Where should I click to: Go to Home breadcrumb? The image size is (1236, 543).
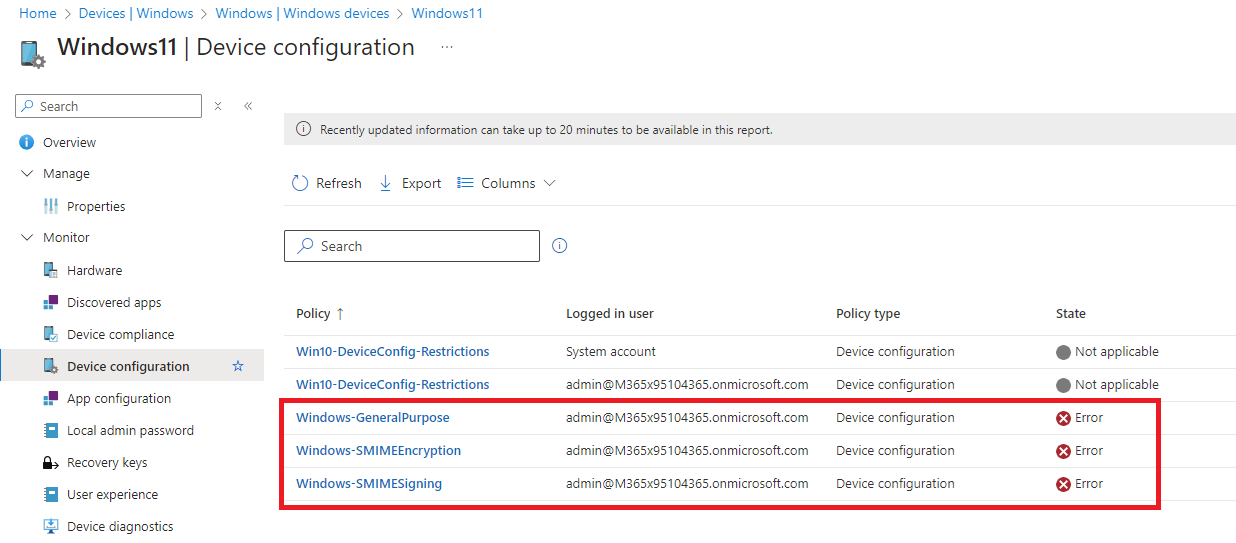tap(38, 13)
